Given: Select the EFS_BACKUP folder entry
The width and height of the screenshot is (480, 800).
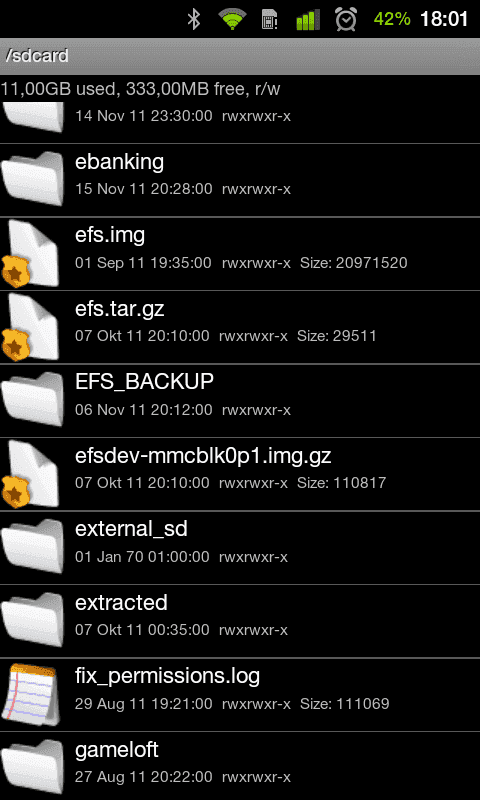Looking at the screenshot, I should [240, 401].
